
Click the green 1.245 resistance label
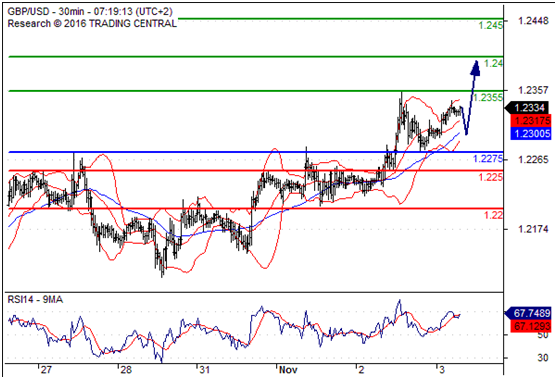point(491,25)
